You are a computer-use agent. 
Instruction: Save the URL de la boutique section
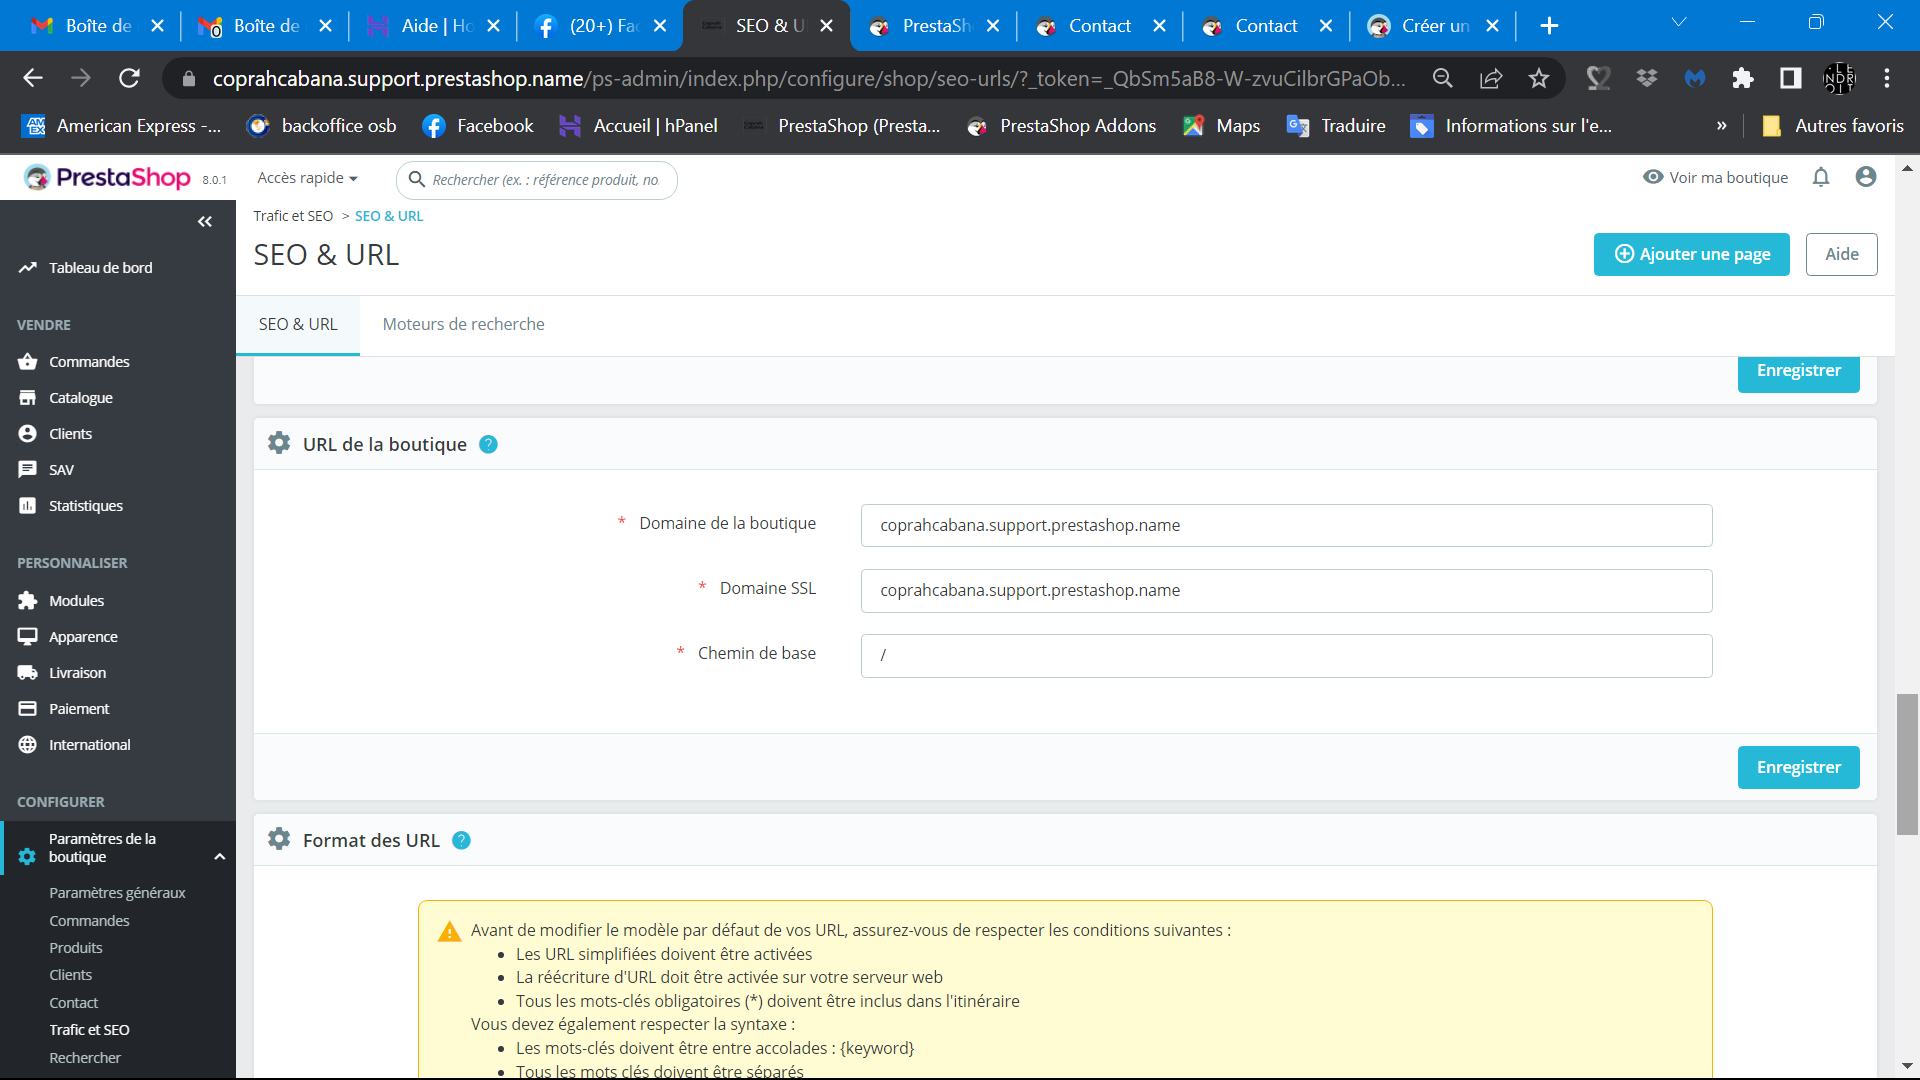[x=1798, y=768]
